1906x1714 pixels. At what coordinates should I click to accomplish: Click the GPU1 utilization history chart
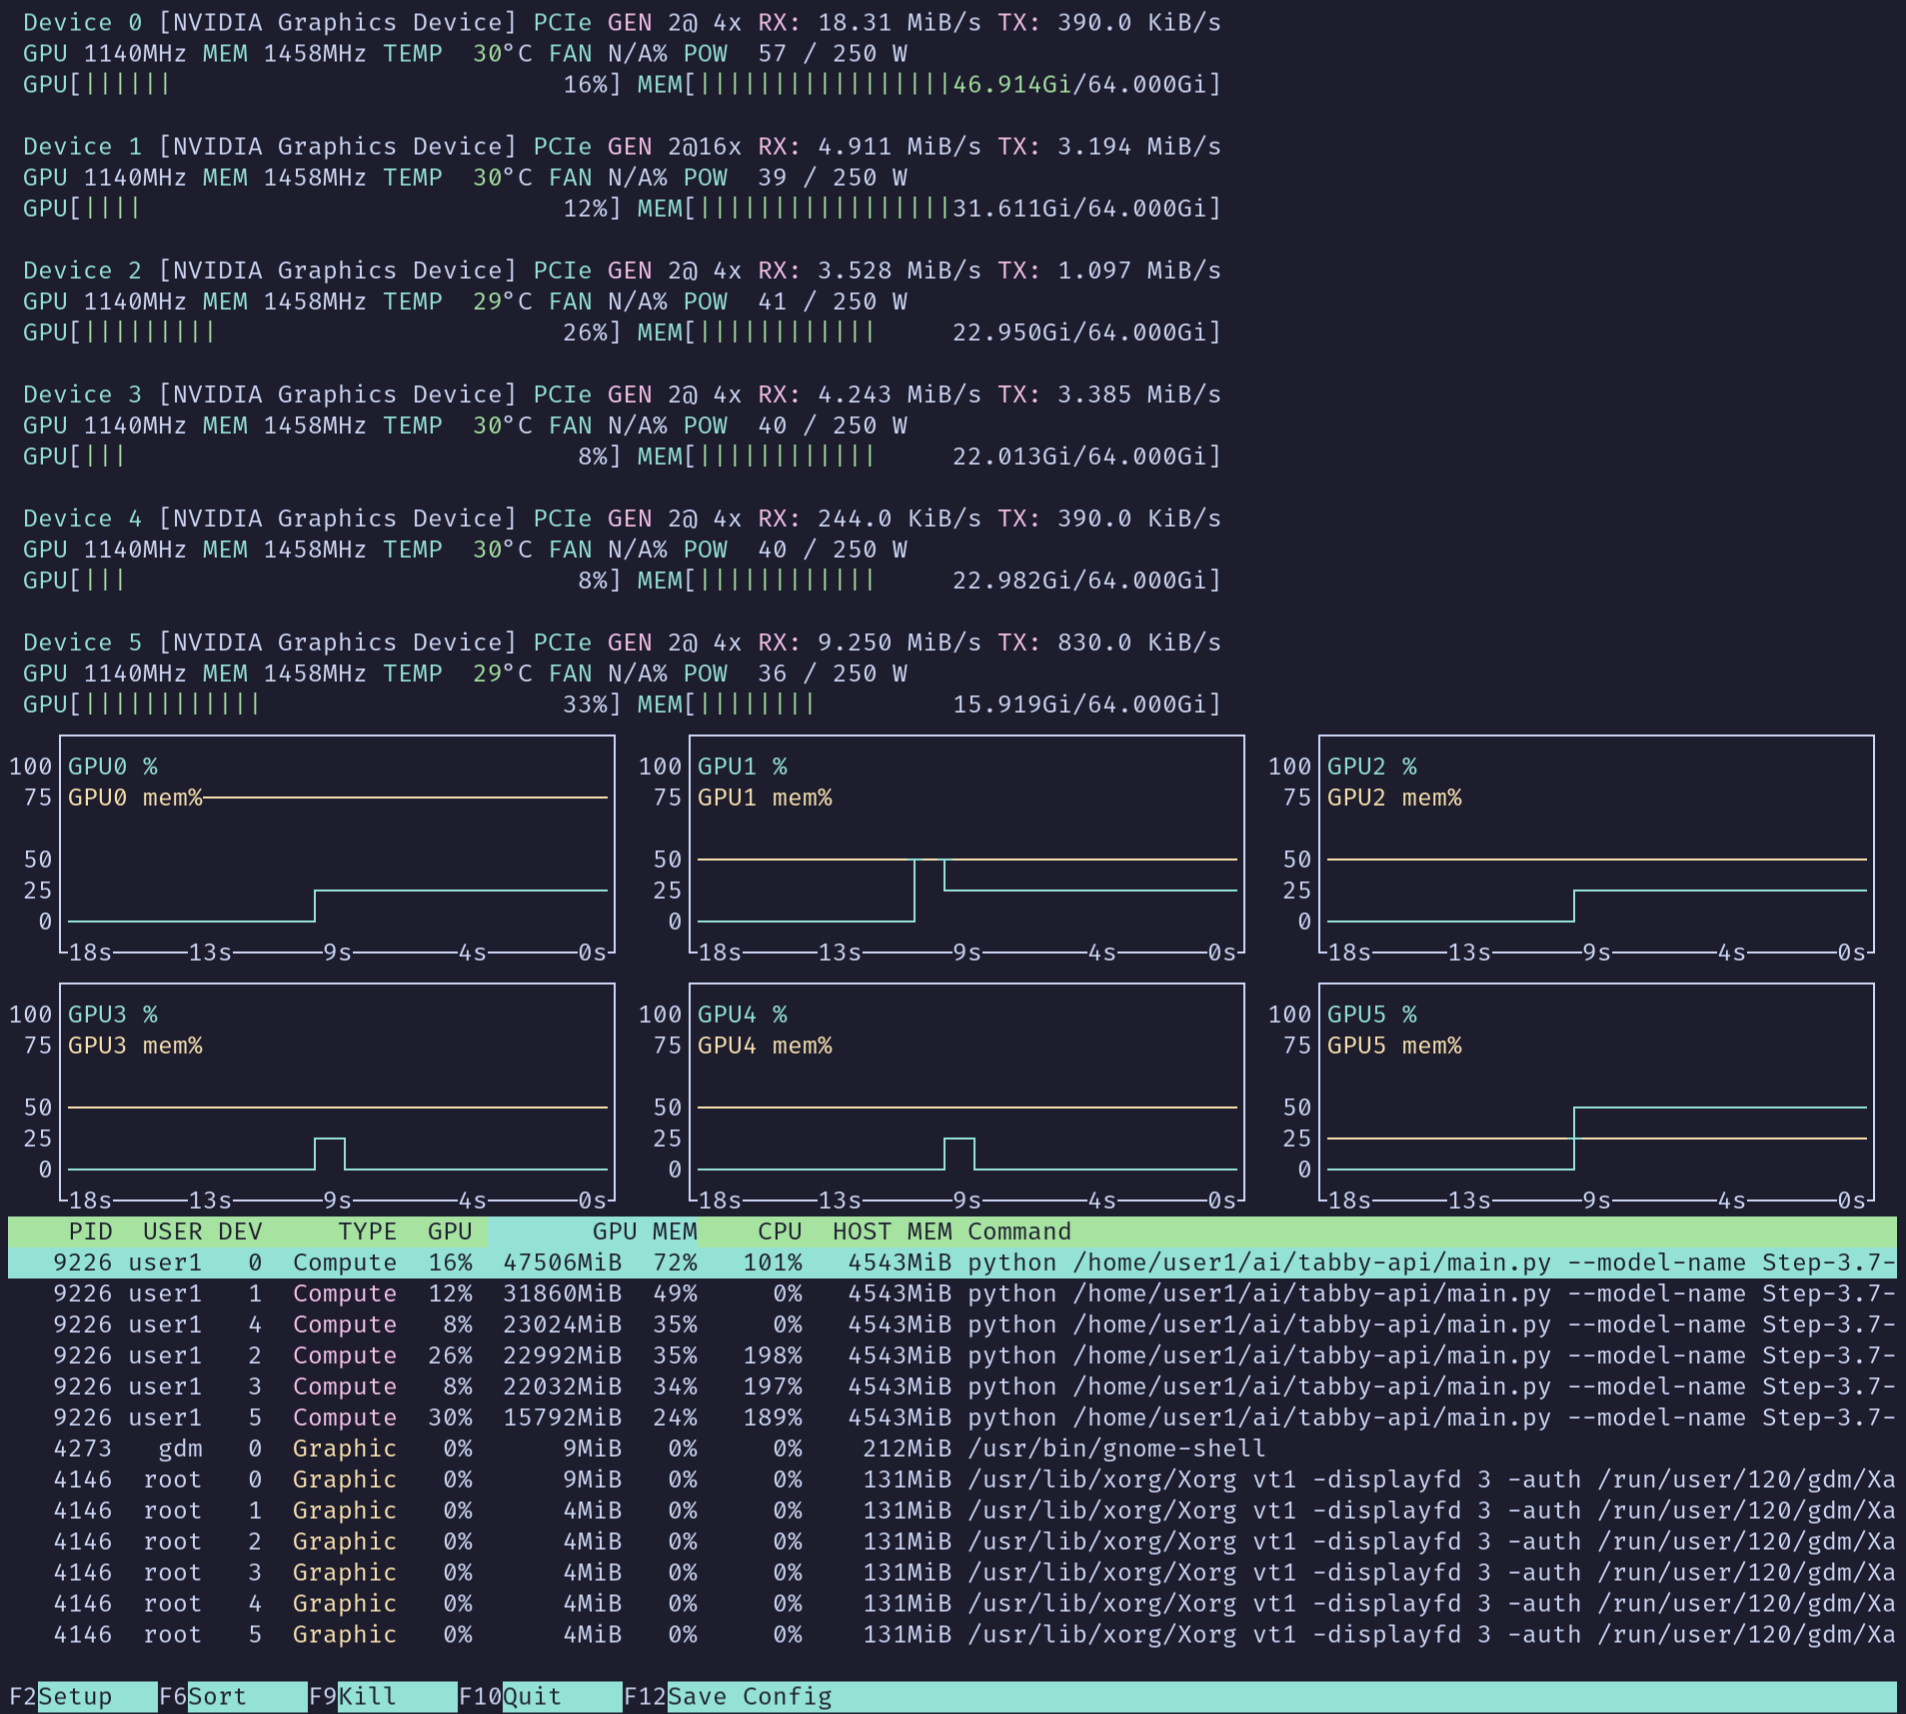pyautogui.click(x=967, y=846)
